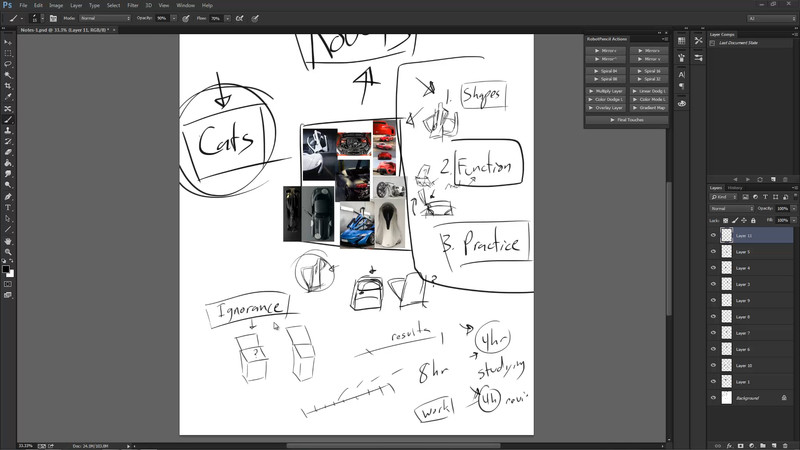
Task: Select the Crop tool
Action: (8, 86)
